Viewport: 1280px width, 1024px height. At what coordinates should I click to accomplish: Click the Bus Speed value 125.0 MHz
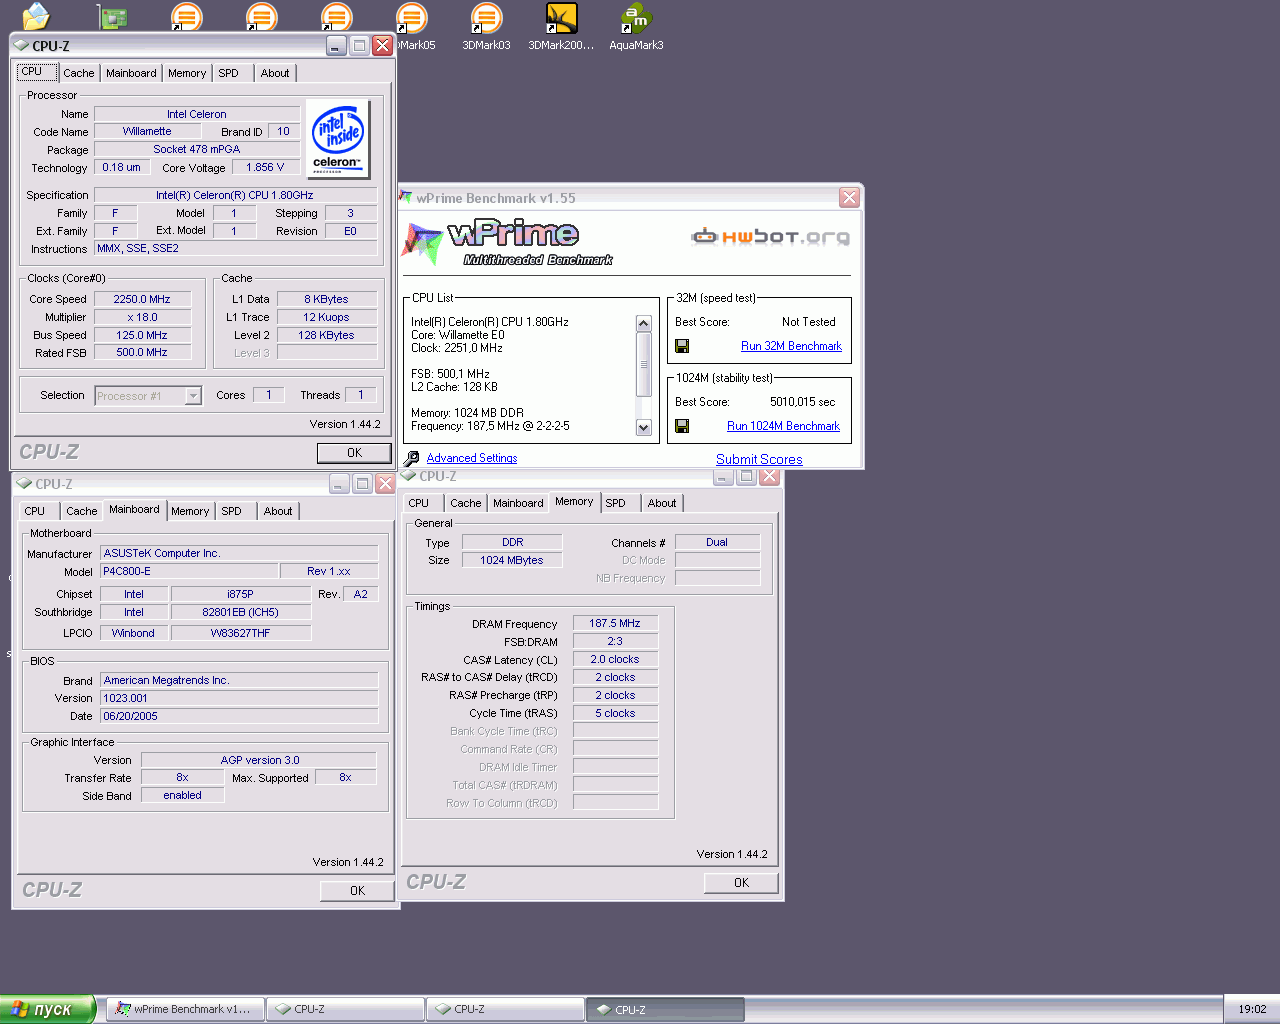coord(142,335)
